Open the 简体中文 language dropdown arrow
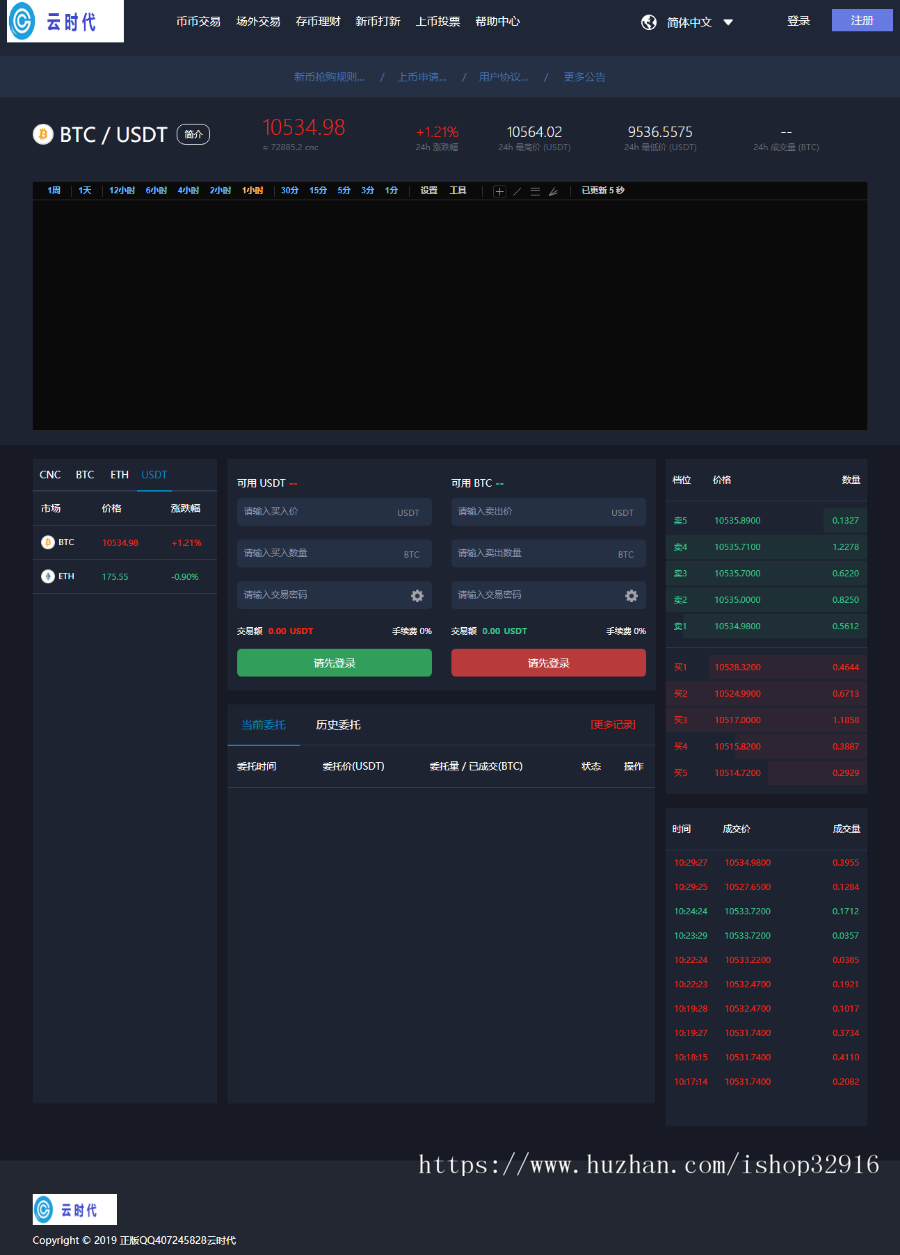The width and height of the screenshot is (900, 1255). (x=728, y=22)
